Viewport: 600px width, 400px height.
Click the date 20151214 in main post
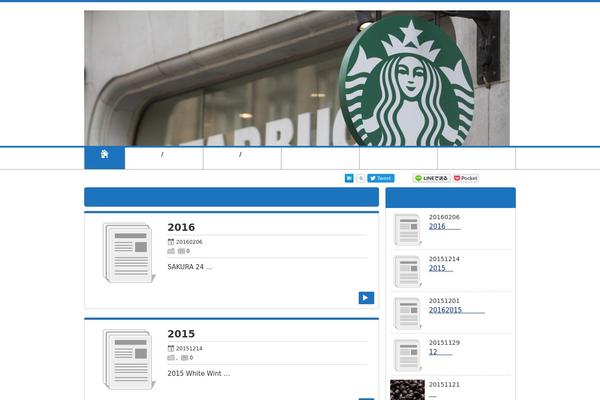(x=189, y=348)
